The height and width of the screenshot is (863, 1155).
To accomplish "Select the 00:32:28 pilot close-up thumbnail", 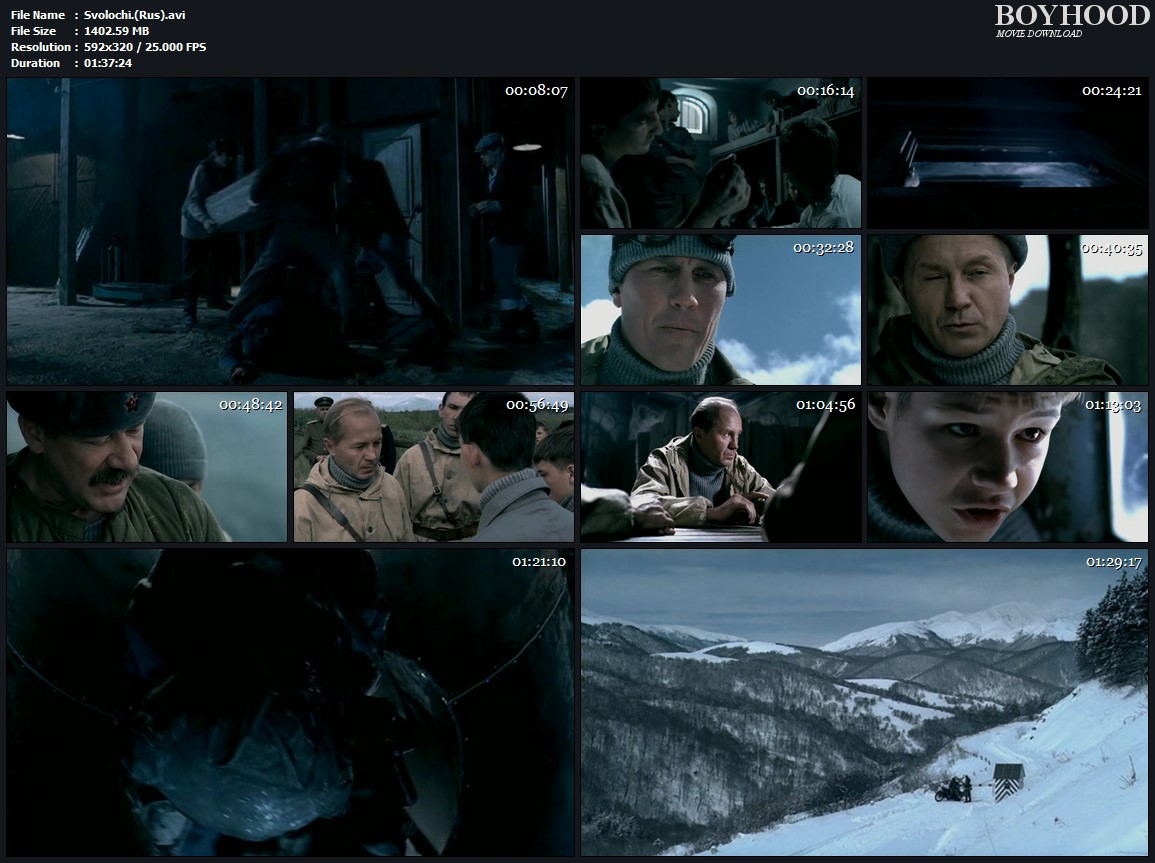I will (720, 310).
